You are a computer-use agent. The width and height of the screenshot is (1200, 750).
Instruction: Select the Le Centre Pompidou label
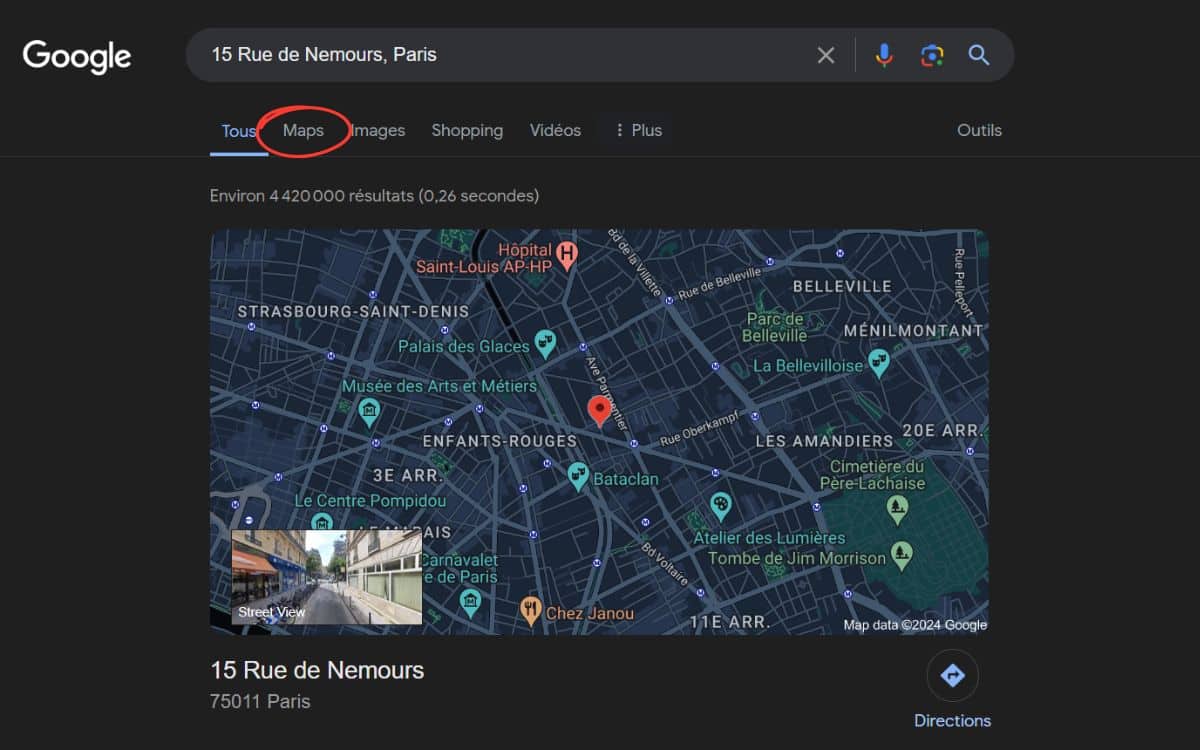368,500
